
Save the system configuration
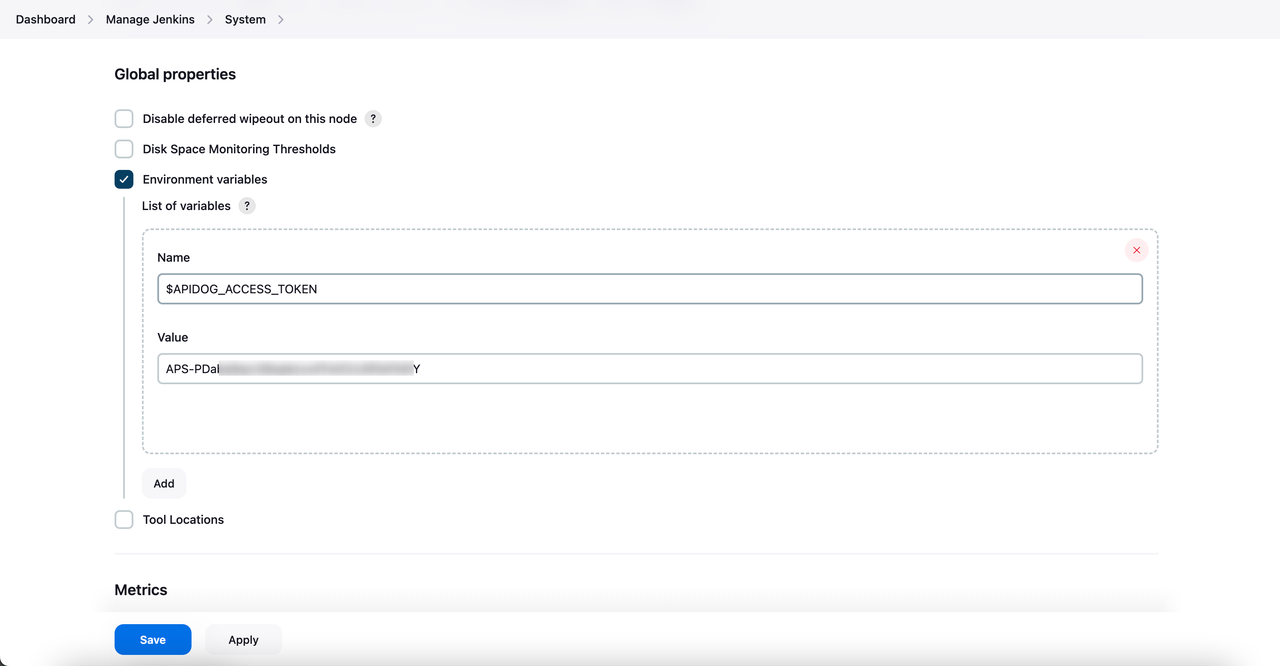click(x=153, y=640)
